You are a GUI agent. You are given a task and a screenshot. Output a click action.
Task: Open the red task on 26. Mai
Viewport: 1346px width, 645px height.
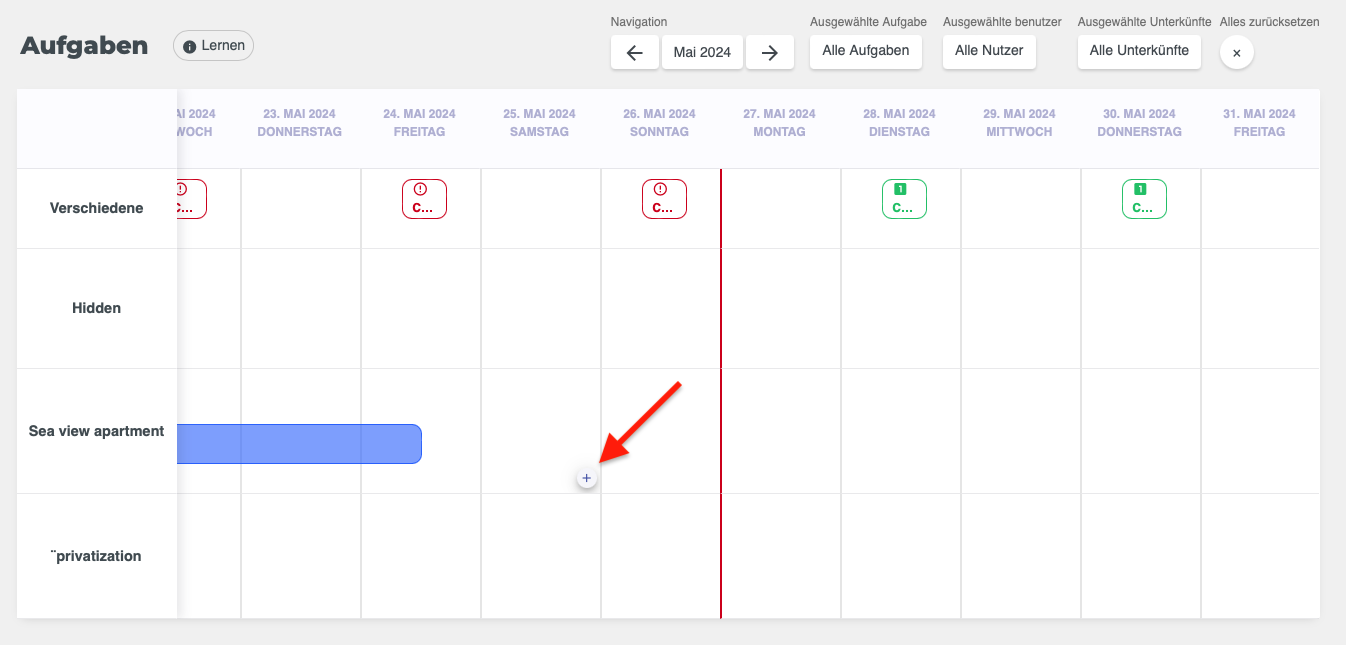pos(664,199)
